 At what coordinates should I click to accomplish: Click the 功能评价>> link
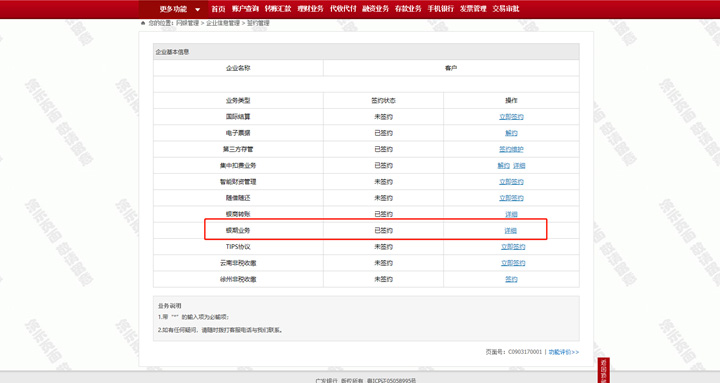point(564,352)
